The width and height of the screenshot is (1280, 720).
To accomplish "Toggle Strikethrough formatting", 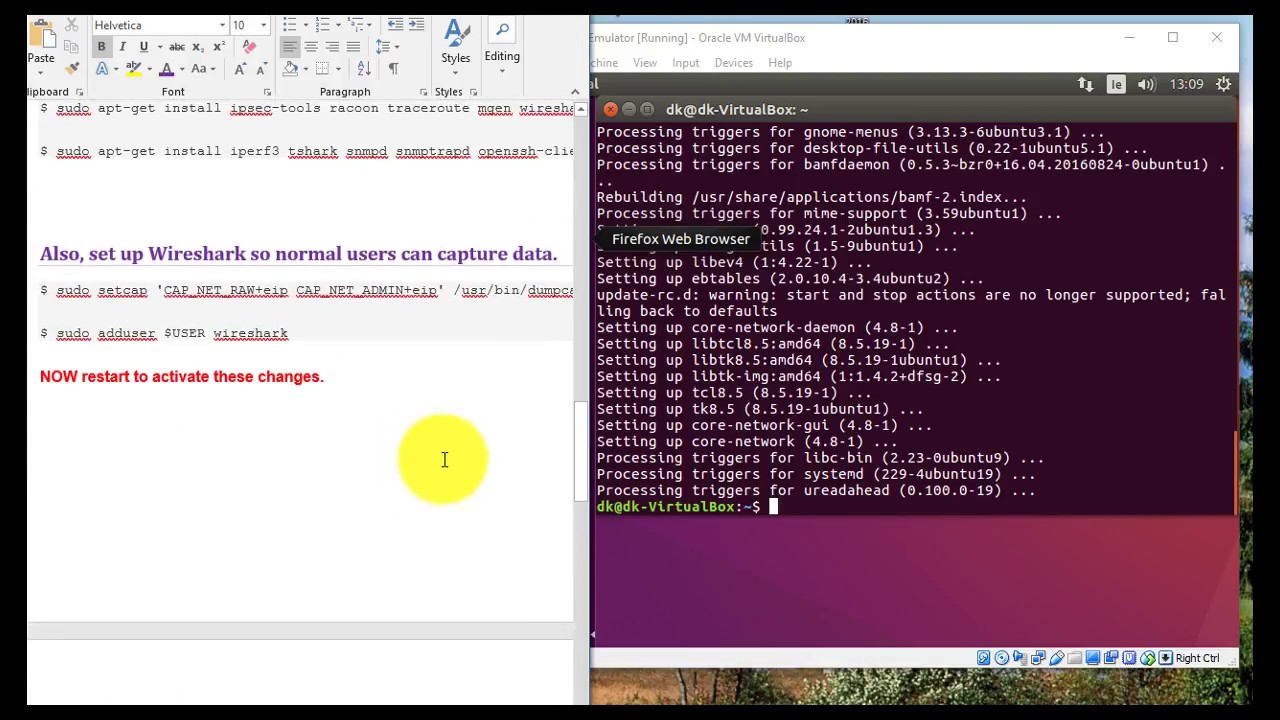I will [x=177, y=47].
